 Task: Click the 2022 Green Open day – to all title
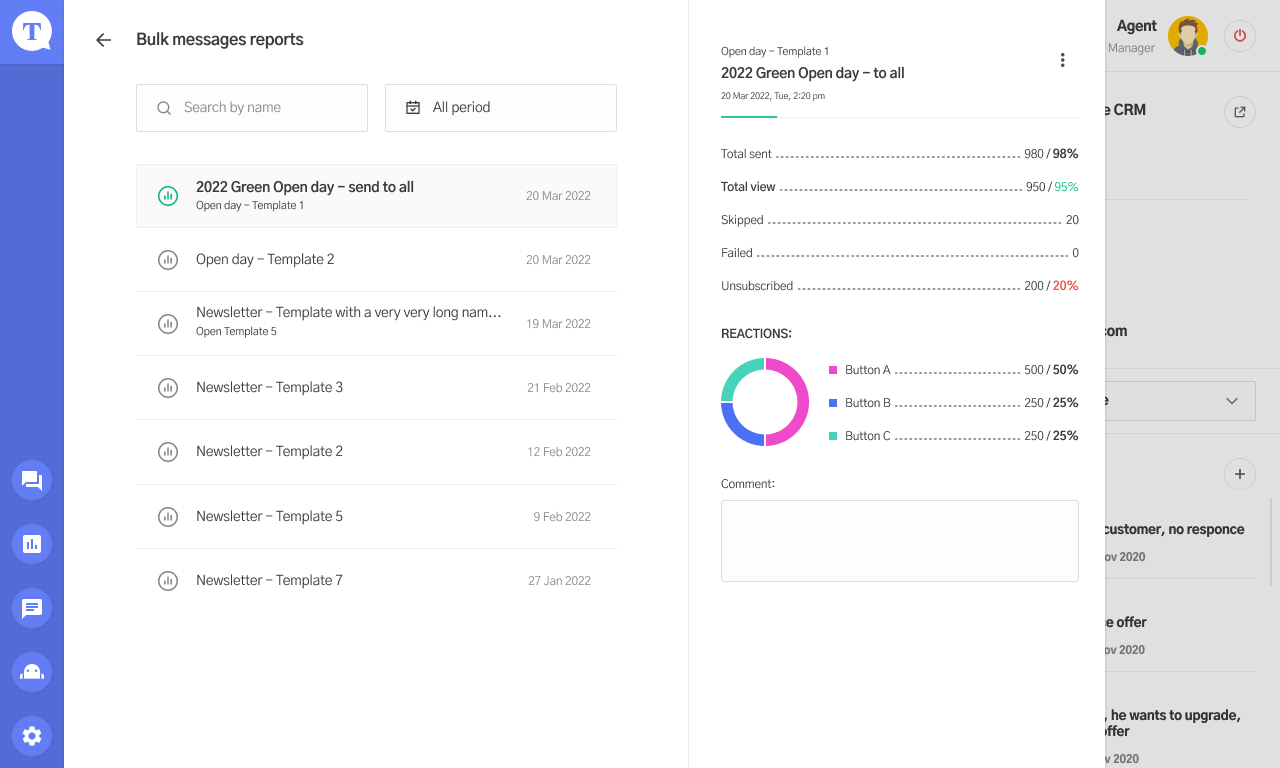pyautogui.click(x=813, y=73)
